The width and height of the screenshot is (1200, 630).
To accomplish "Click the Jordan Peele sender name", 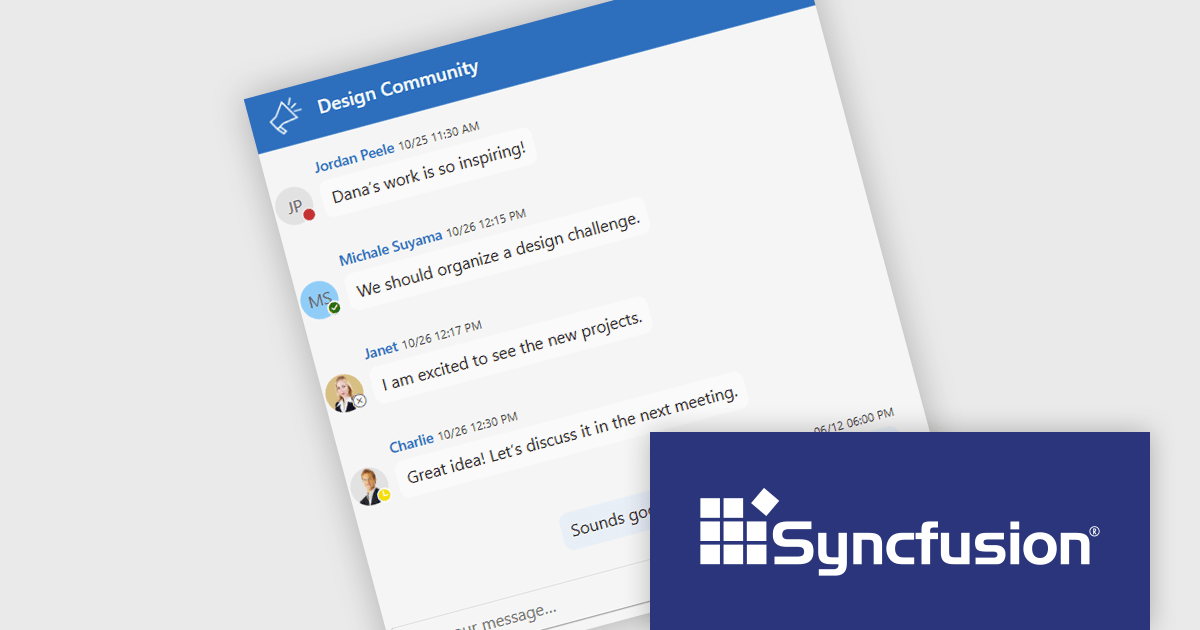I will tap(354, 156).
